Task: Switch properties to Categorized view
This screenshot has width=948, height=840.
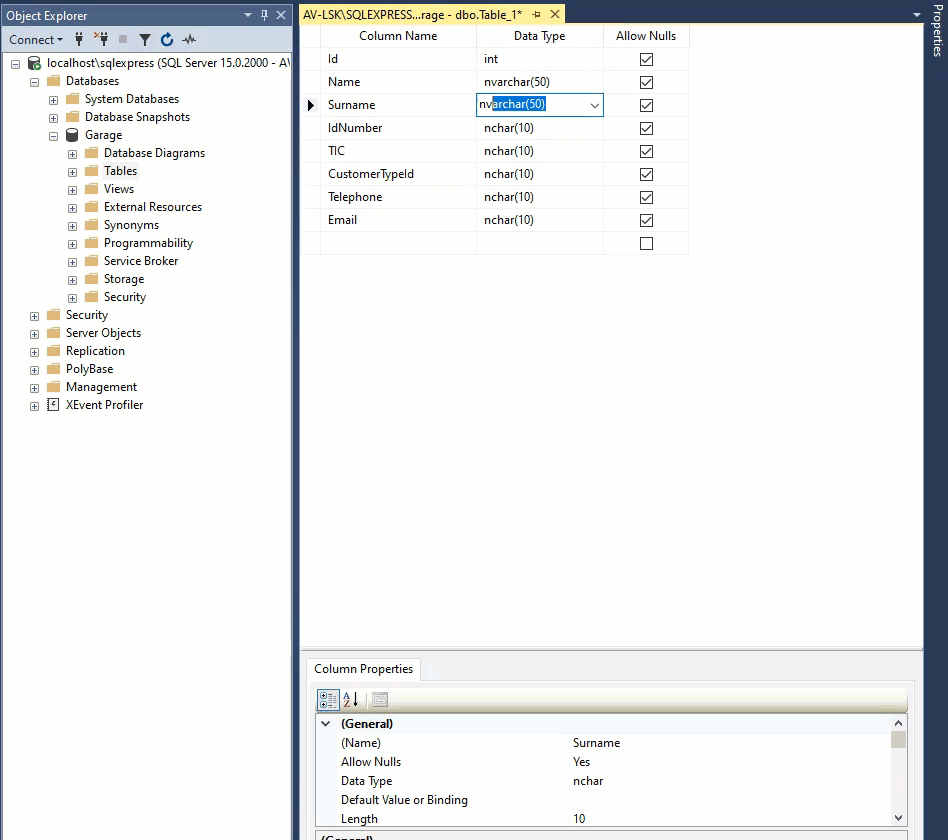Action: [x=328, y=699]
